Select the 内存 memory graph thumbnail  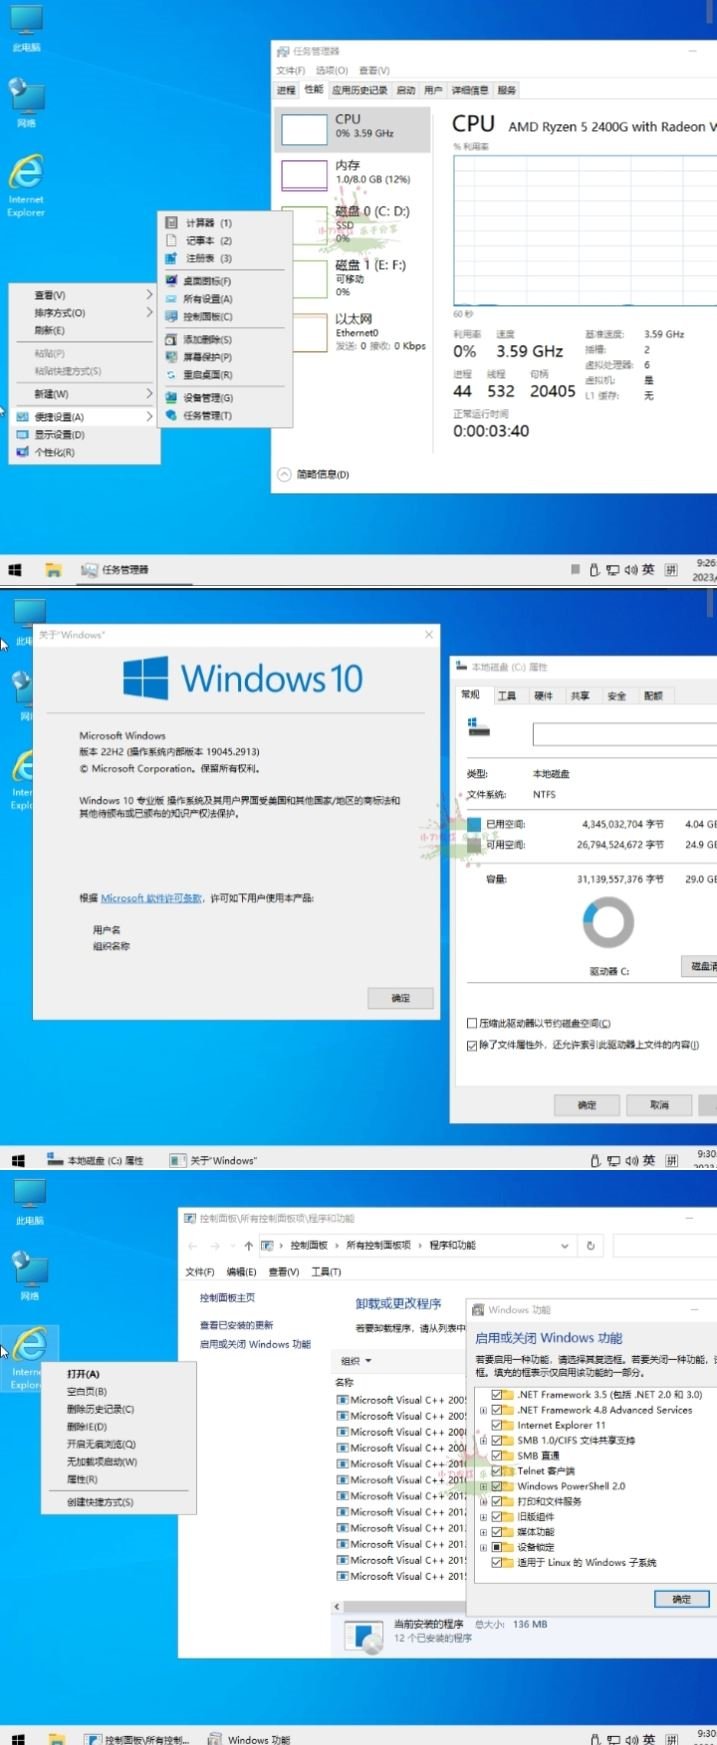[304, 174]
